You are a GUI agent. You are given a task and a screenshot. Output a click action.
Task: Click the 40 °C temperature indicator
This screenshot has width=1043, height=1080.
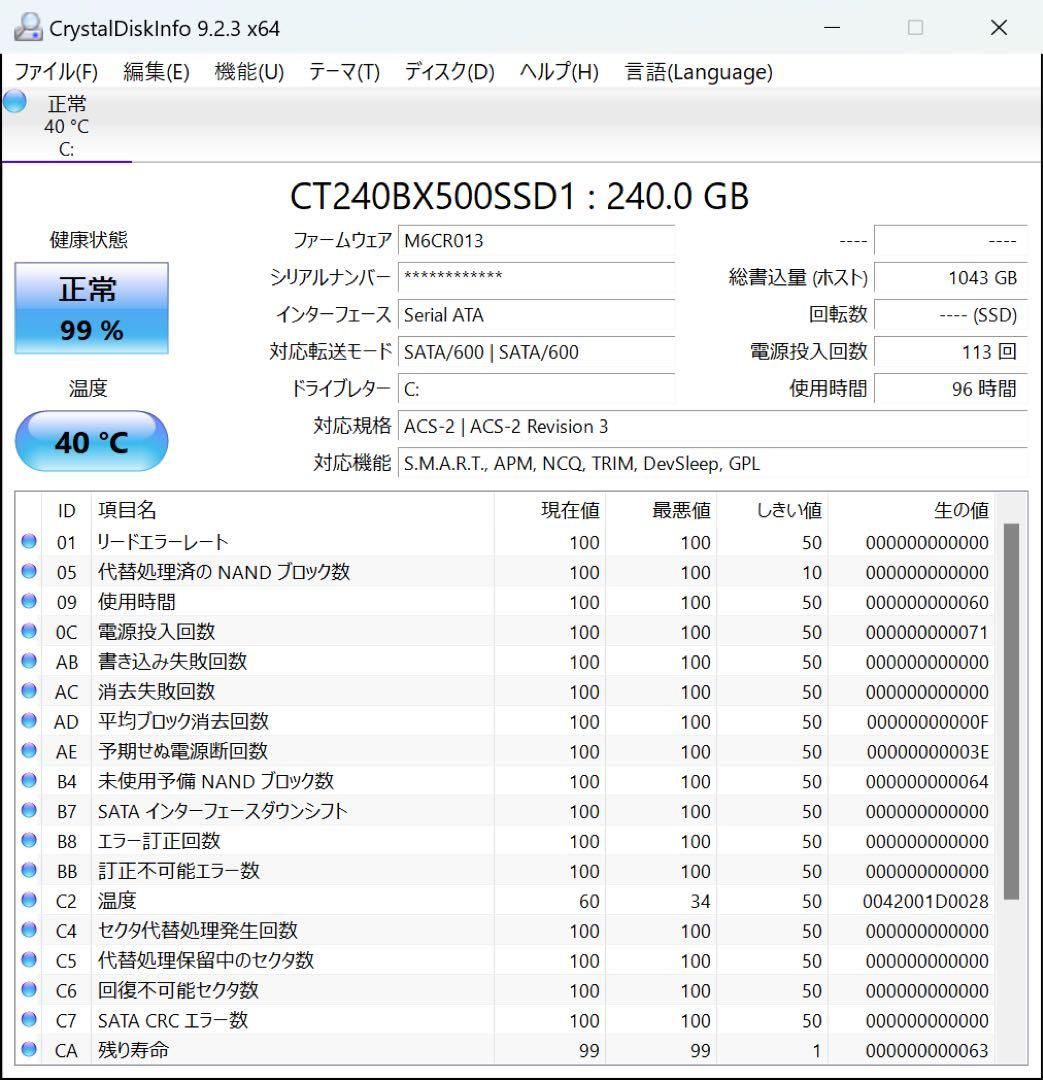tap(92, 441)
